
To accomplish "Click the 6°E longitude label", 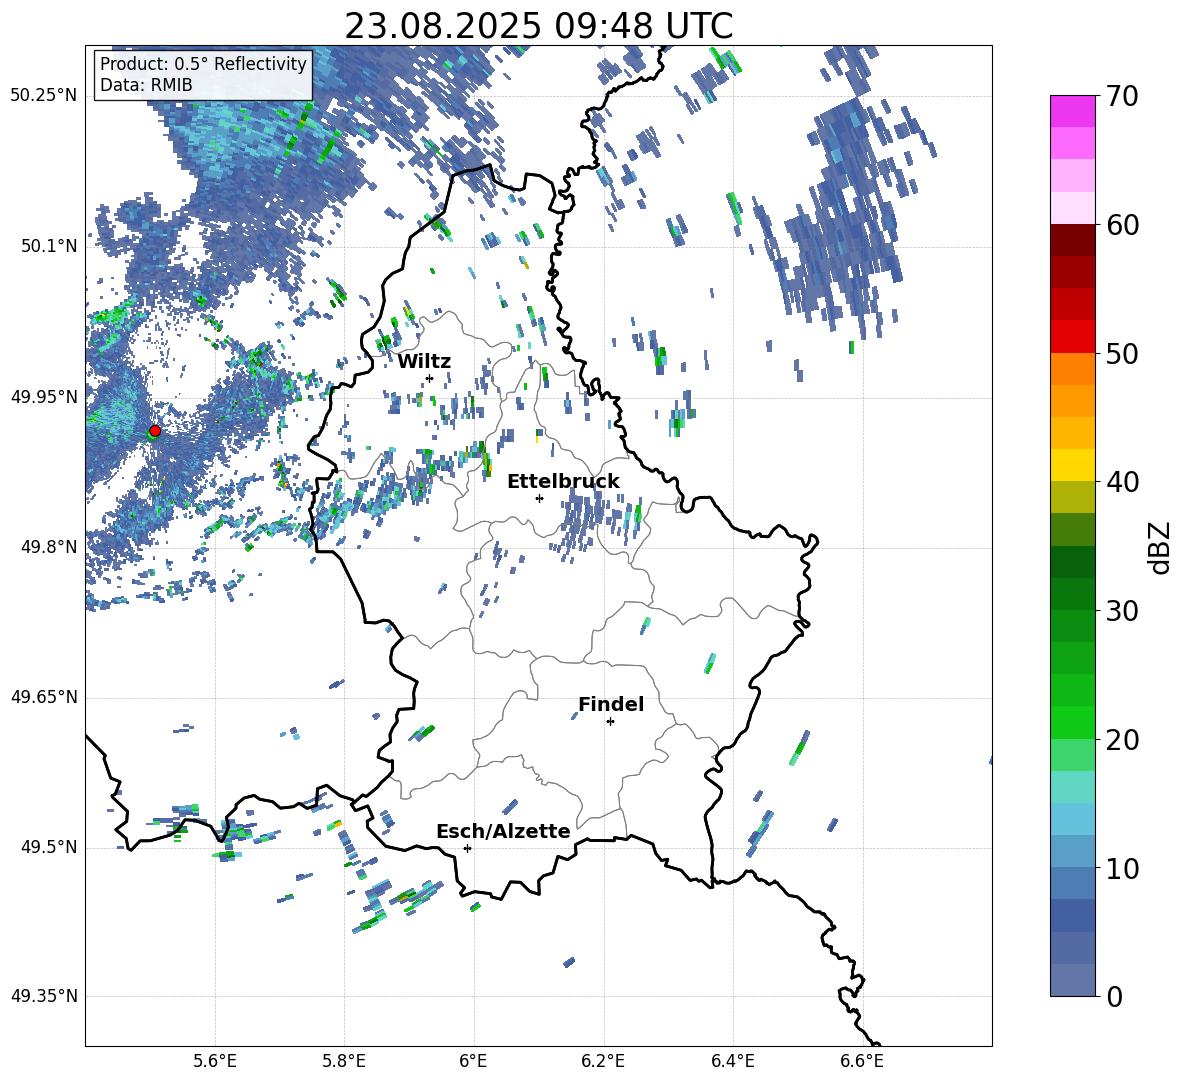I will (x=473, y=1061).
